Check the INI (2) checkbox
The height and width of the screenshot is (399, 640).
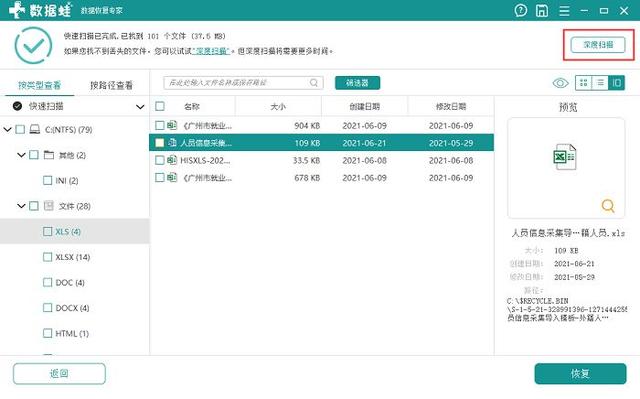point(47,180)
